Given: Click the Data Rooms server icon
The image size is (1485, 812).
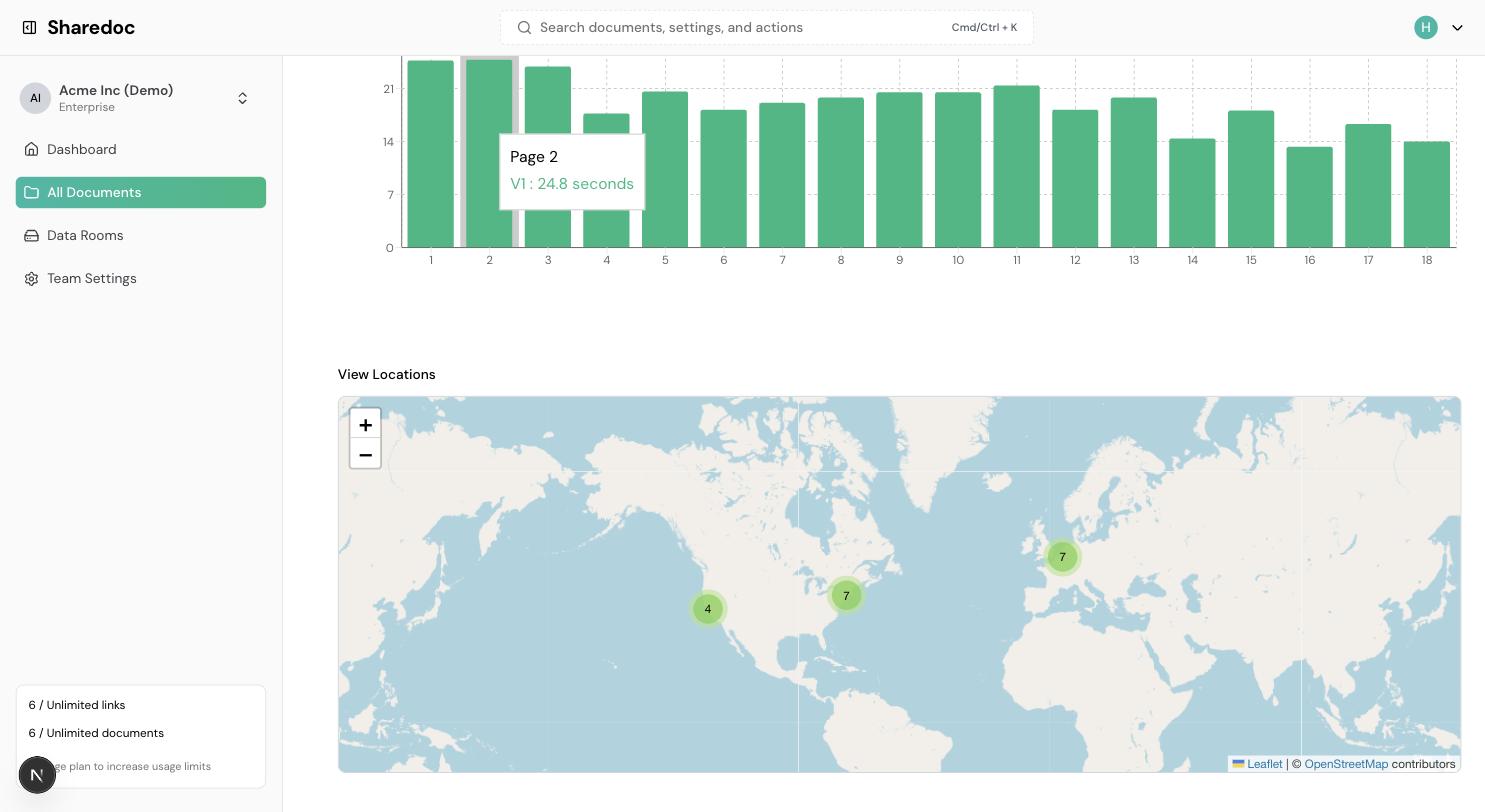Looking at the screenshot, I should tap(31, 236).
